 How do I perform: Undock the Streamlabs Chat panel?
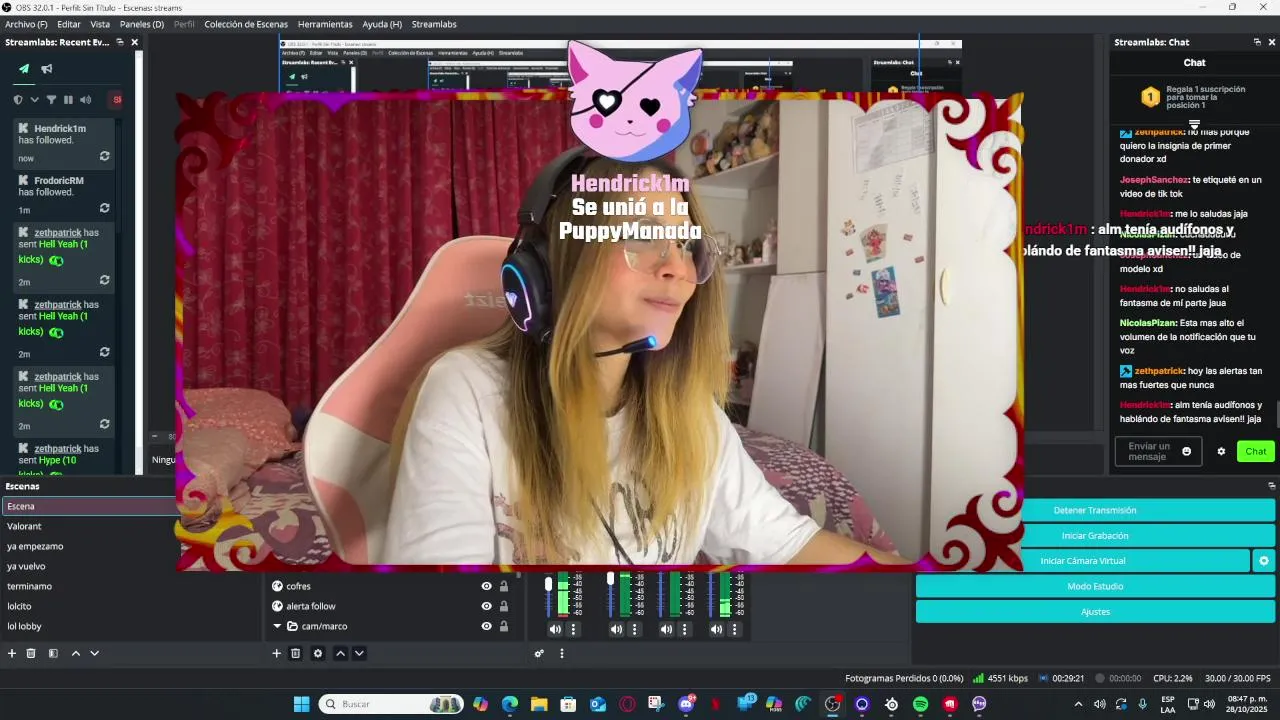[1257, 42]
